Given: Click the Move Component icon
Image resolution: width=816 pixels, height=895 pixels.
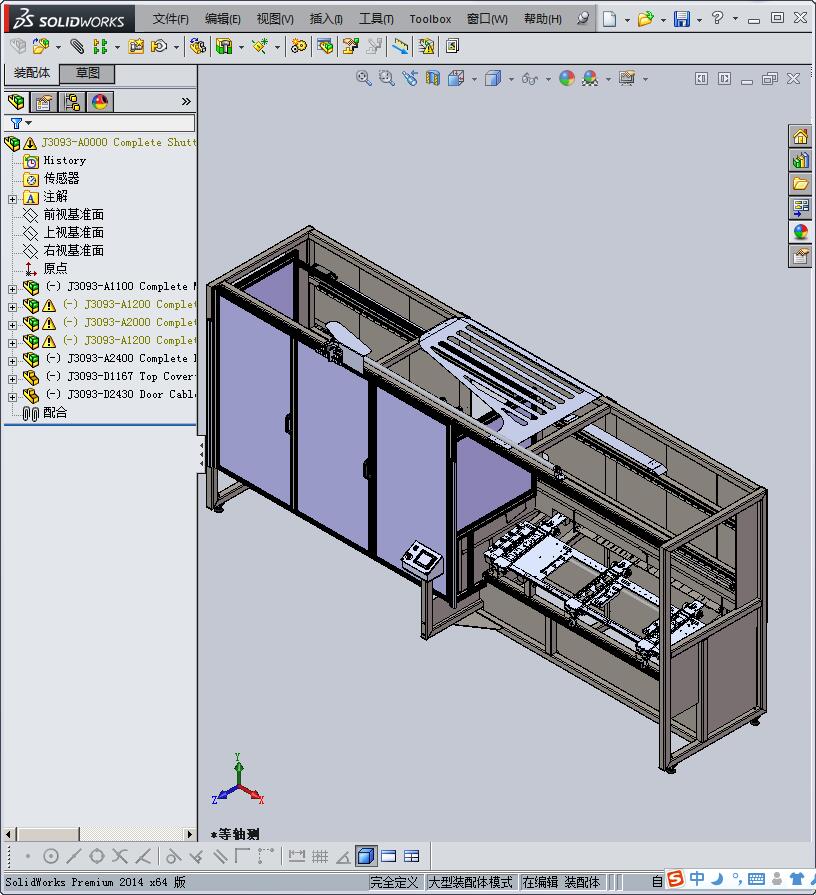Looking at the screenshot, I should pyautogui.click(x=159, y=46).
